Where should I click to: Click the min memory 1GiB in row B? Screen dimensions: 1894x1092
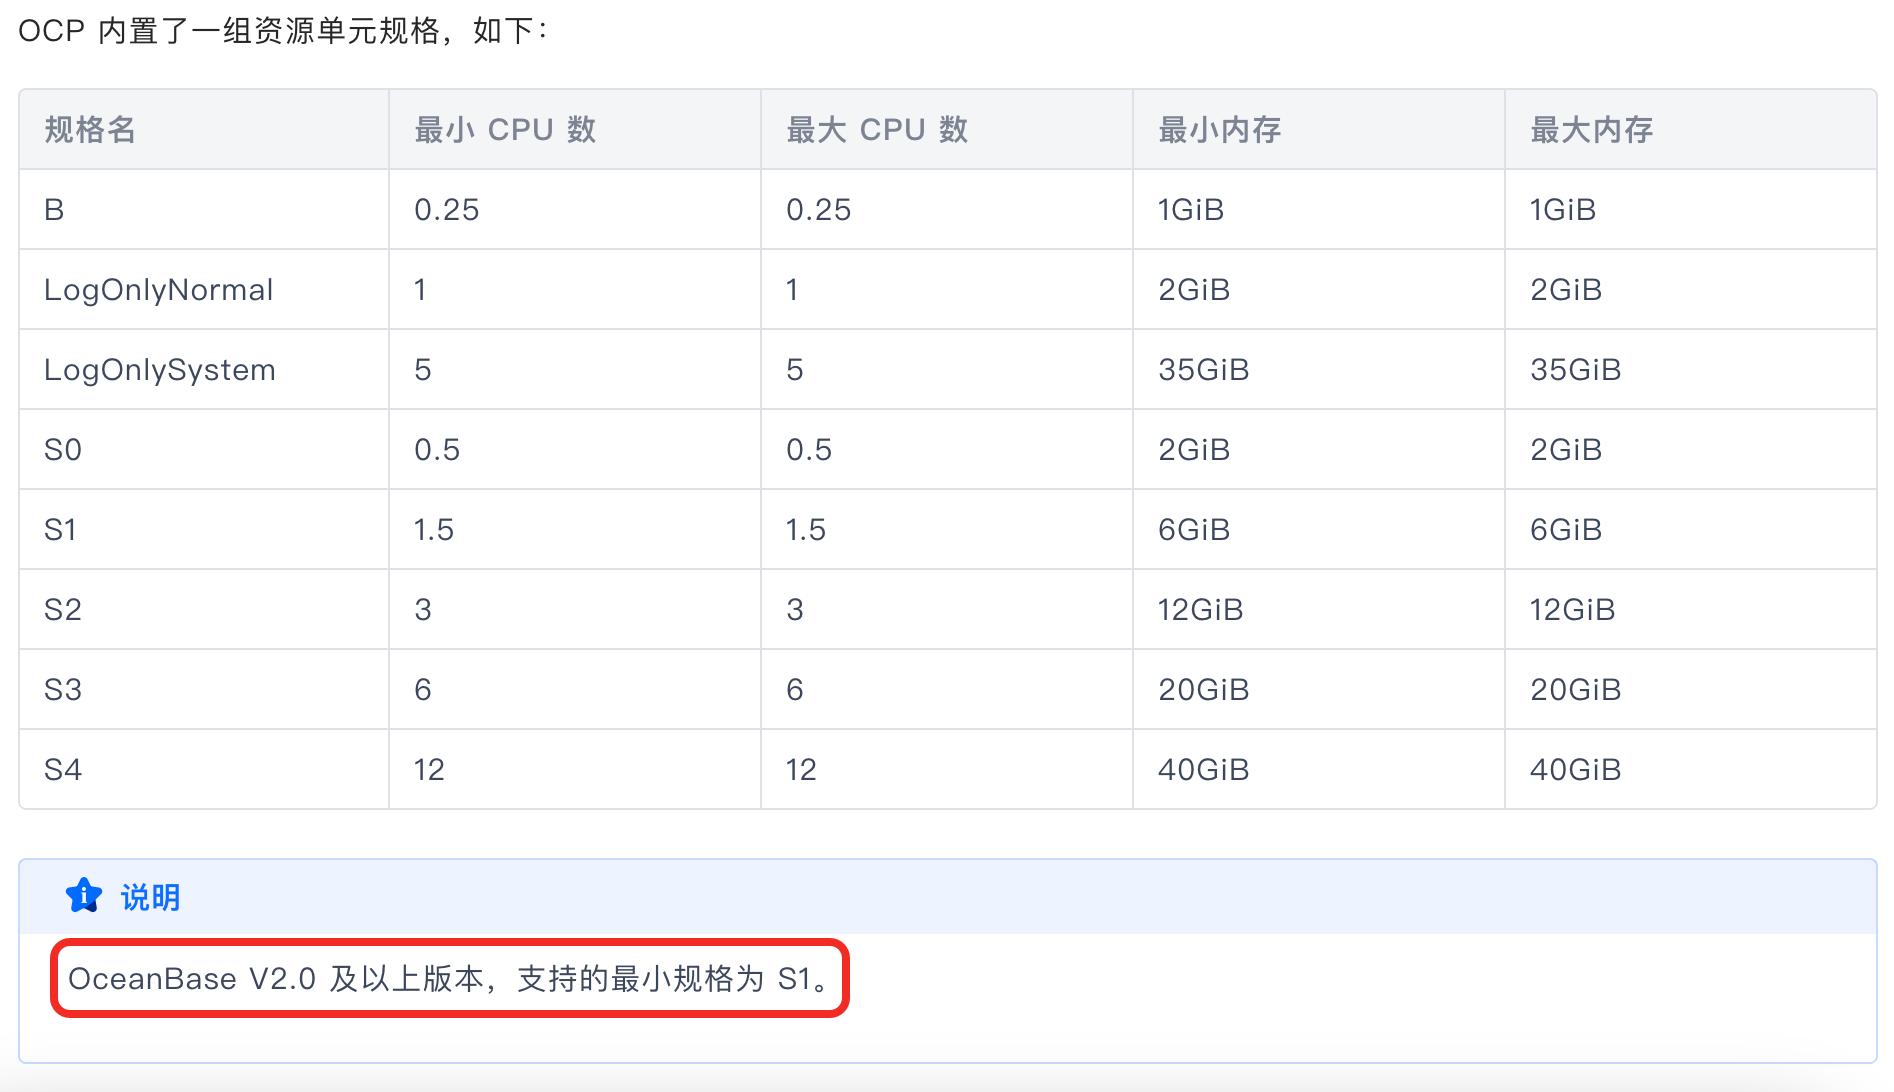[x=1191, y=210]
